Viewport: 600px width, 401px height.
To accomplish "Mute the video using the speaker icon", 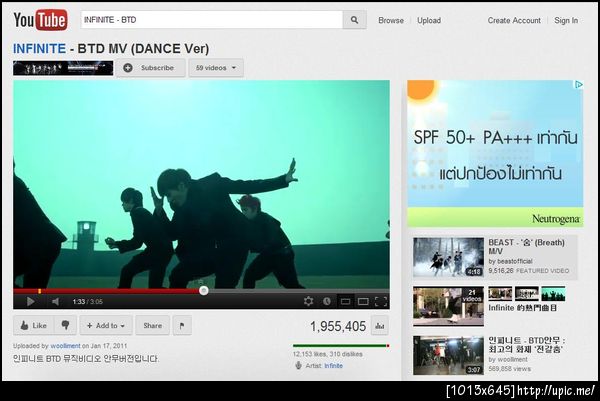I will [55, 302].
